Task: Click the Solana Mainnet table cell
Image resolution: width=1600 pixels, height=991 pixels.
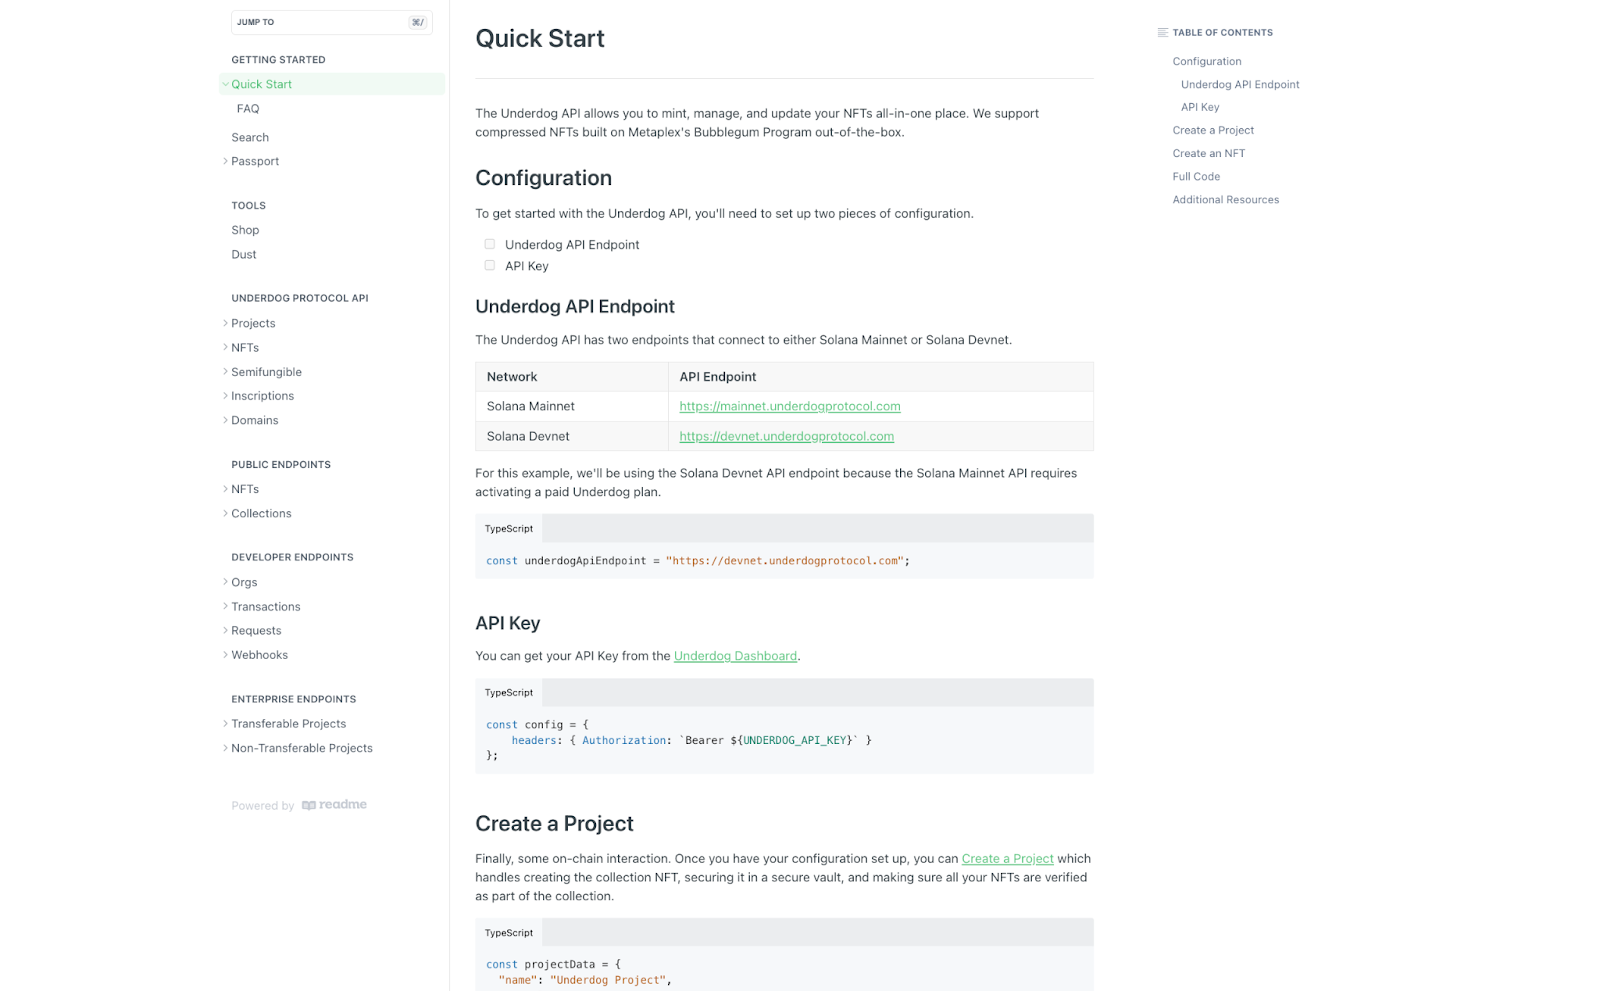Action: (572, 406)
